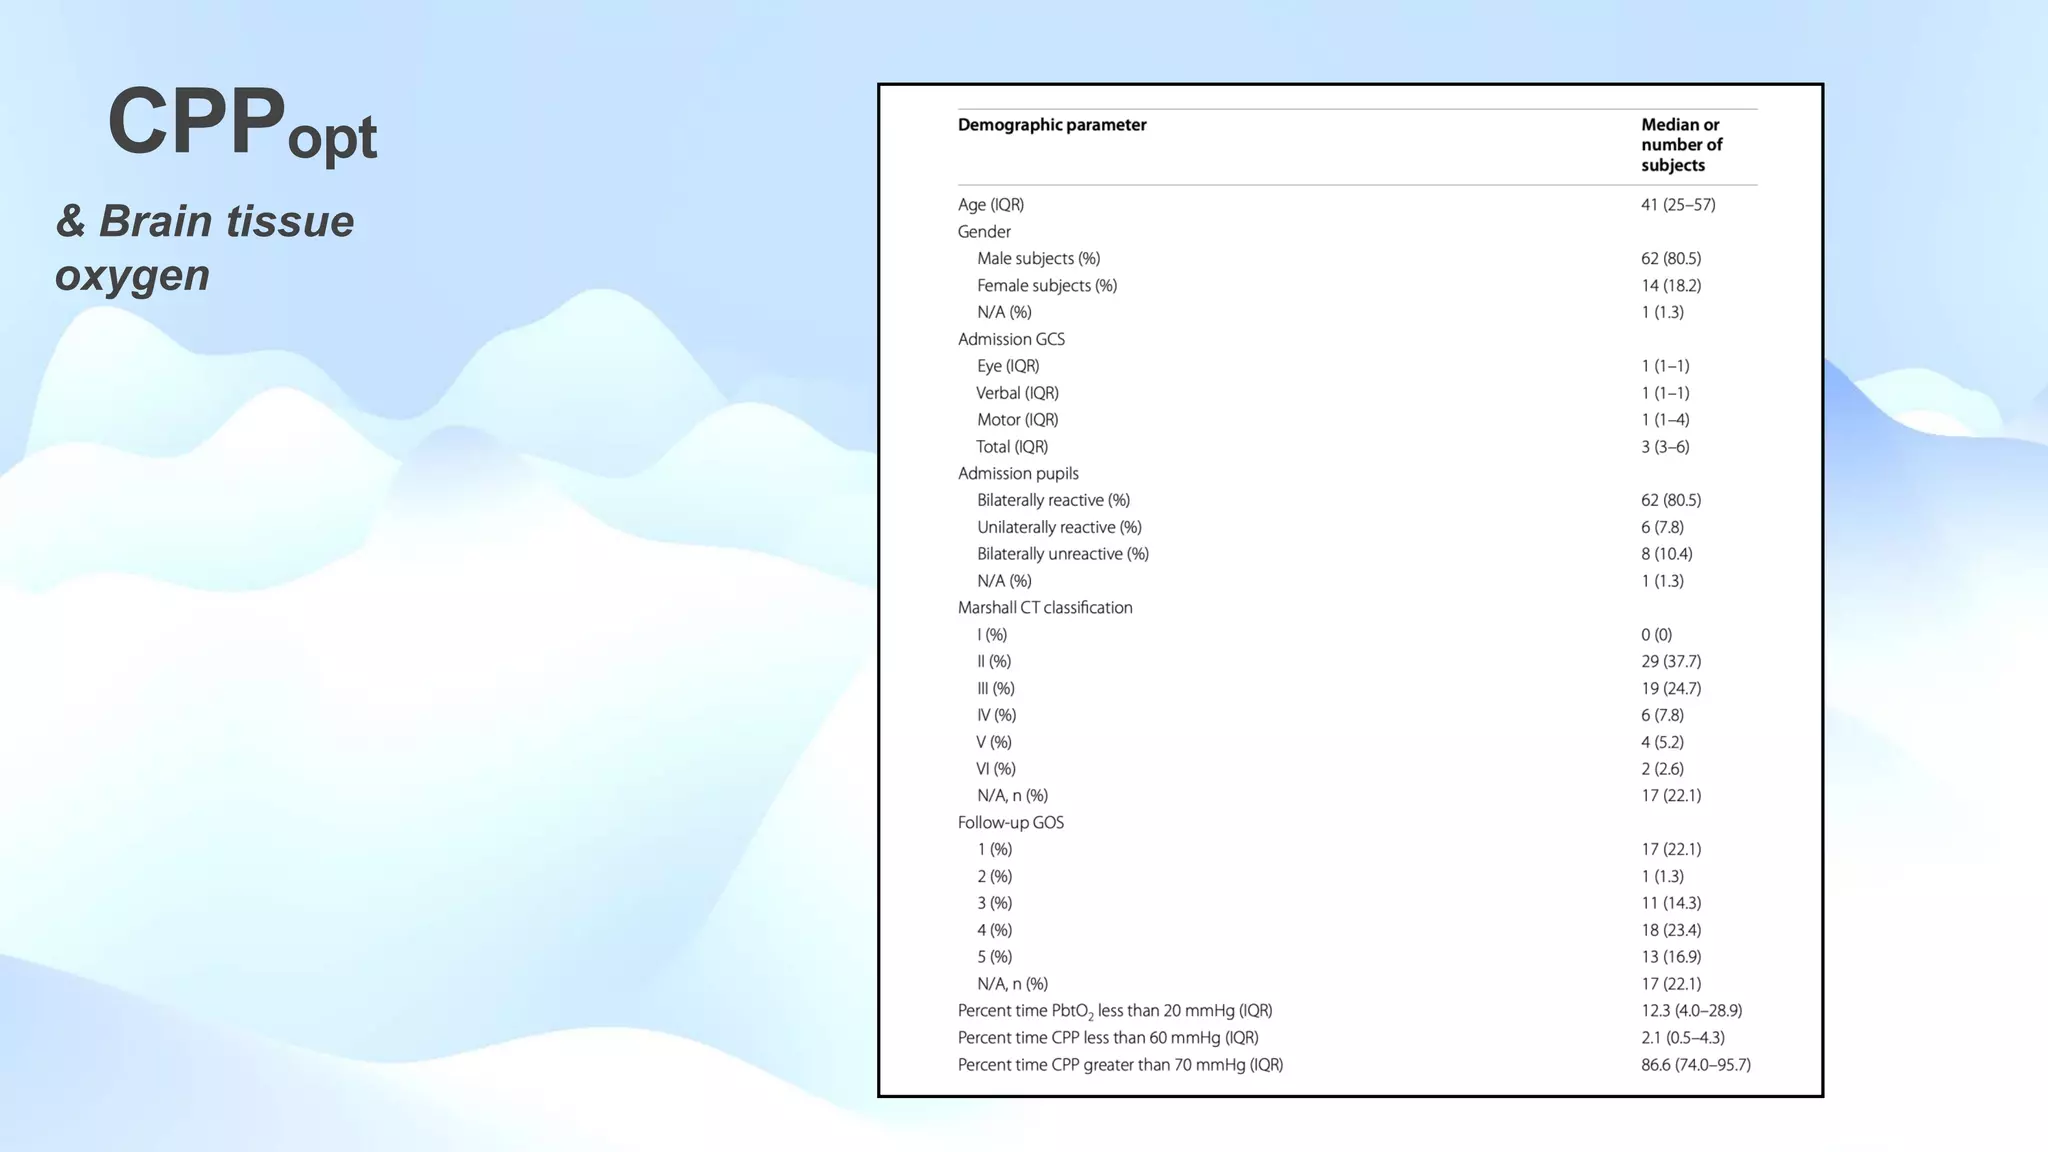Click the 'Total (IQR)' value 3 (3–6)
The image size is (2048, 1152).
click(x=1665, y=447)
